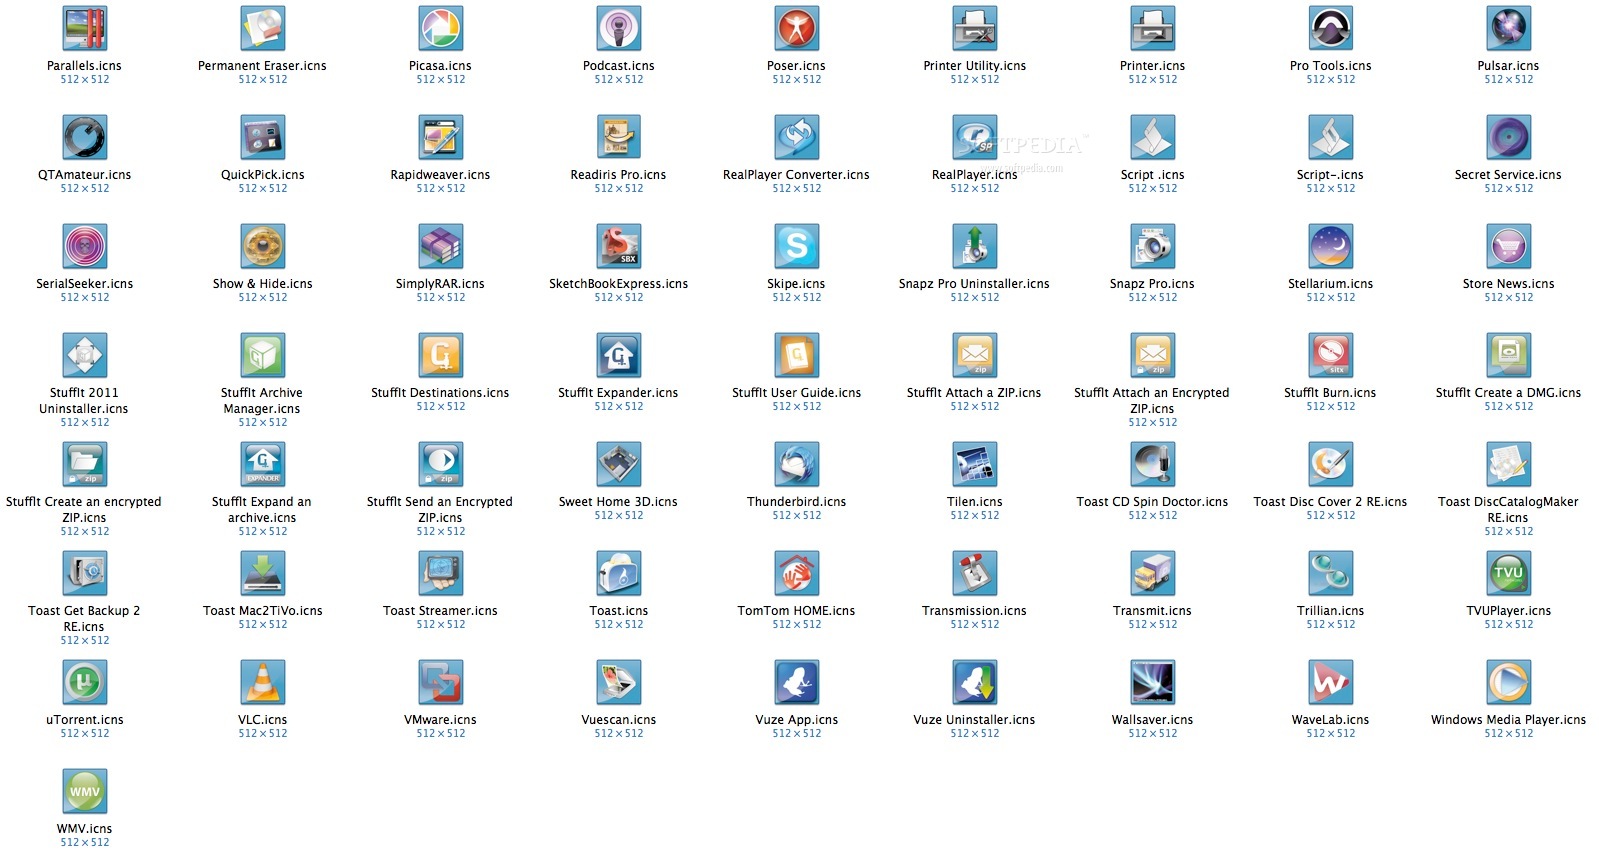Screen dimensions: 1599x852
Task: Select 'Toast Disc Cover 2 RE.icns' label
Action: pos(1331,502)
